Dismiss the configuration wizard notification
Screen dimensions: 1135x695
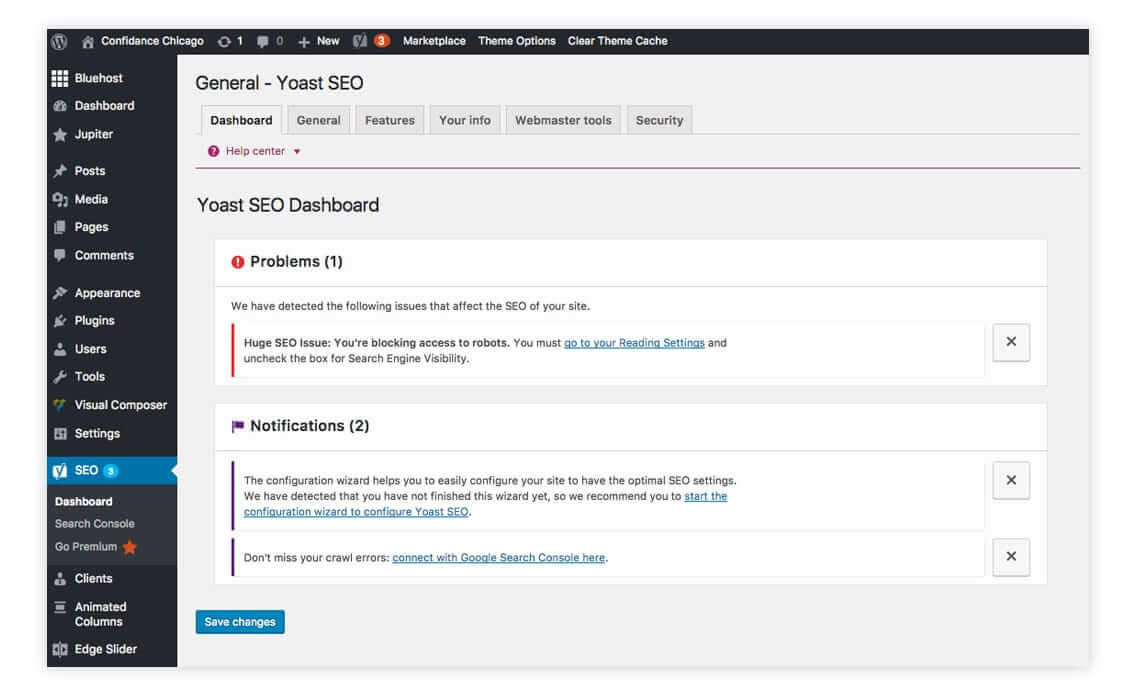pos(1011,481)
